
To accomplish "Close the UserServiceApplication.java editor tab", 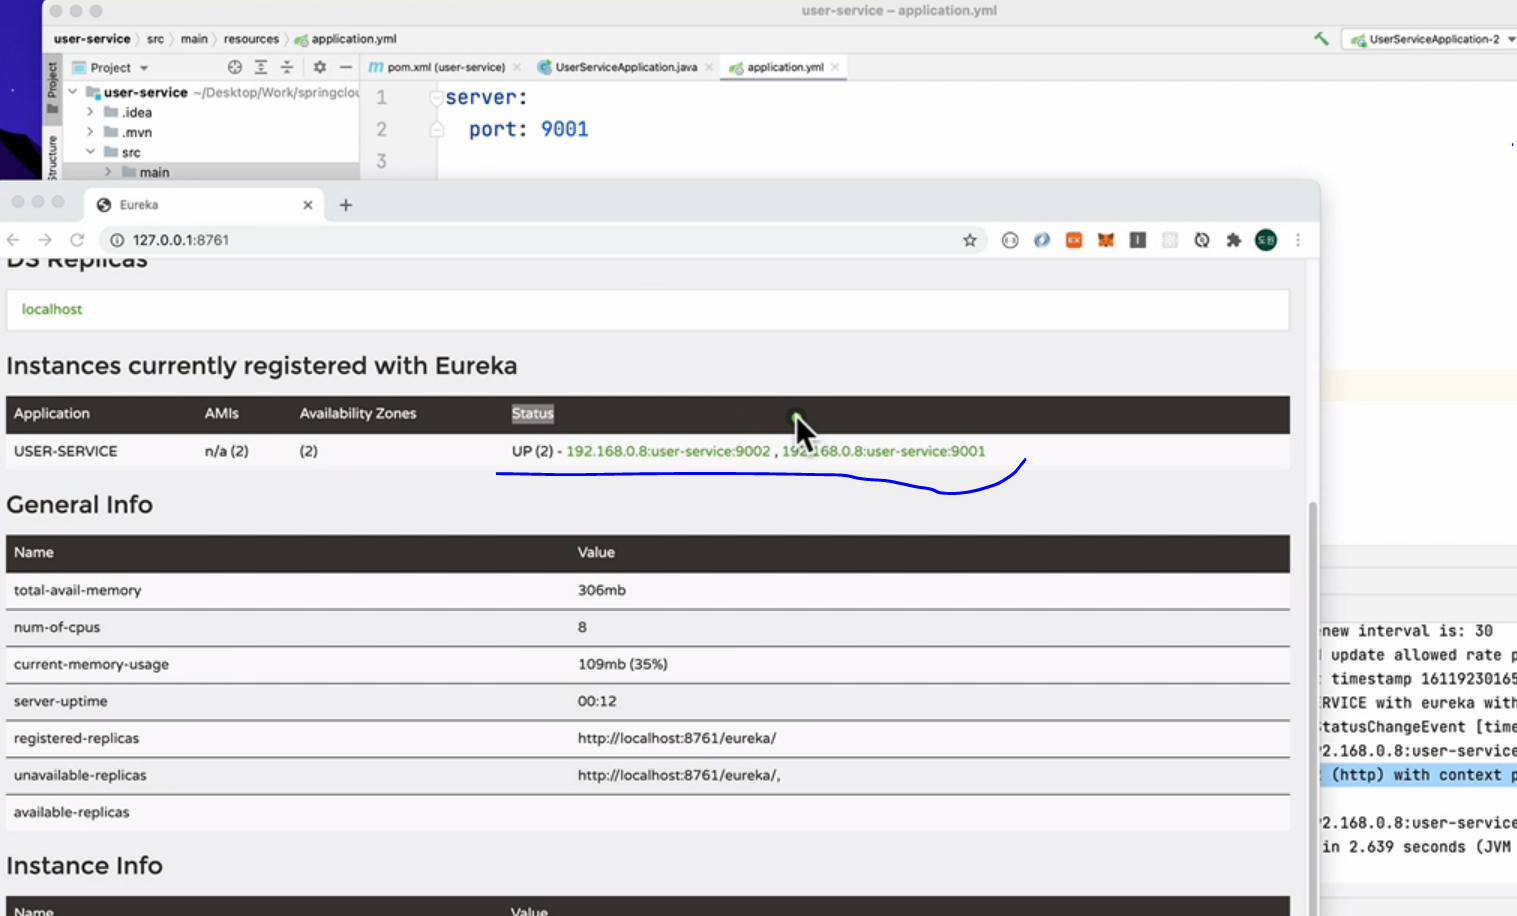I will point(709,67).
